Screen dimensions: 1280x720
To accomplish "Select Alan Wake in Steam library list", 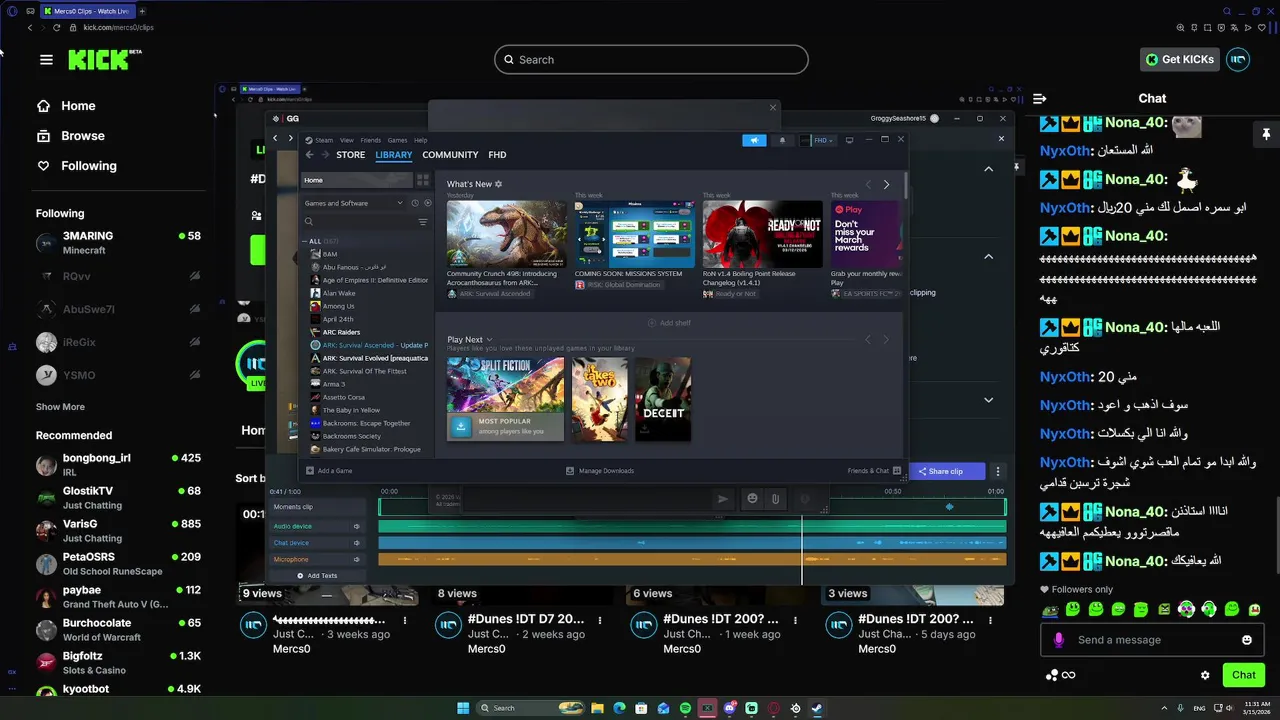I will coord(339,293).
